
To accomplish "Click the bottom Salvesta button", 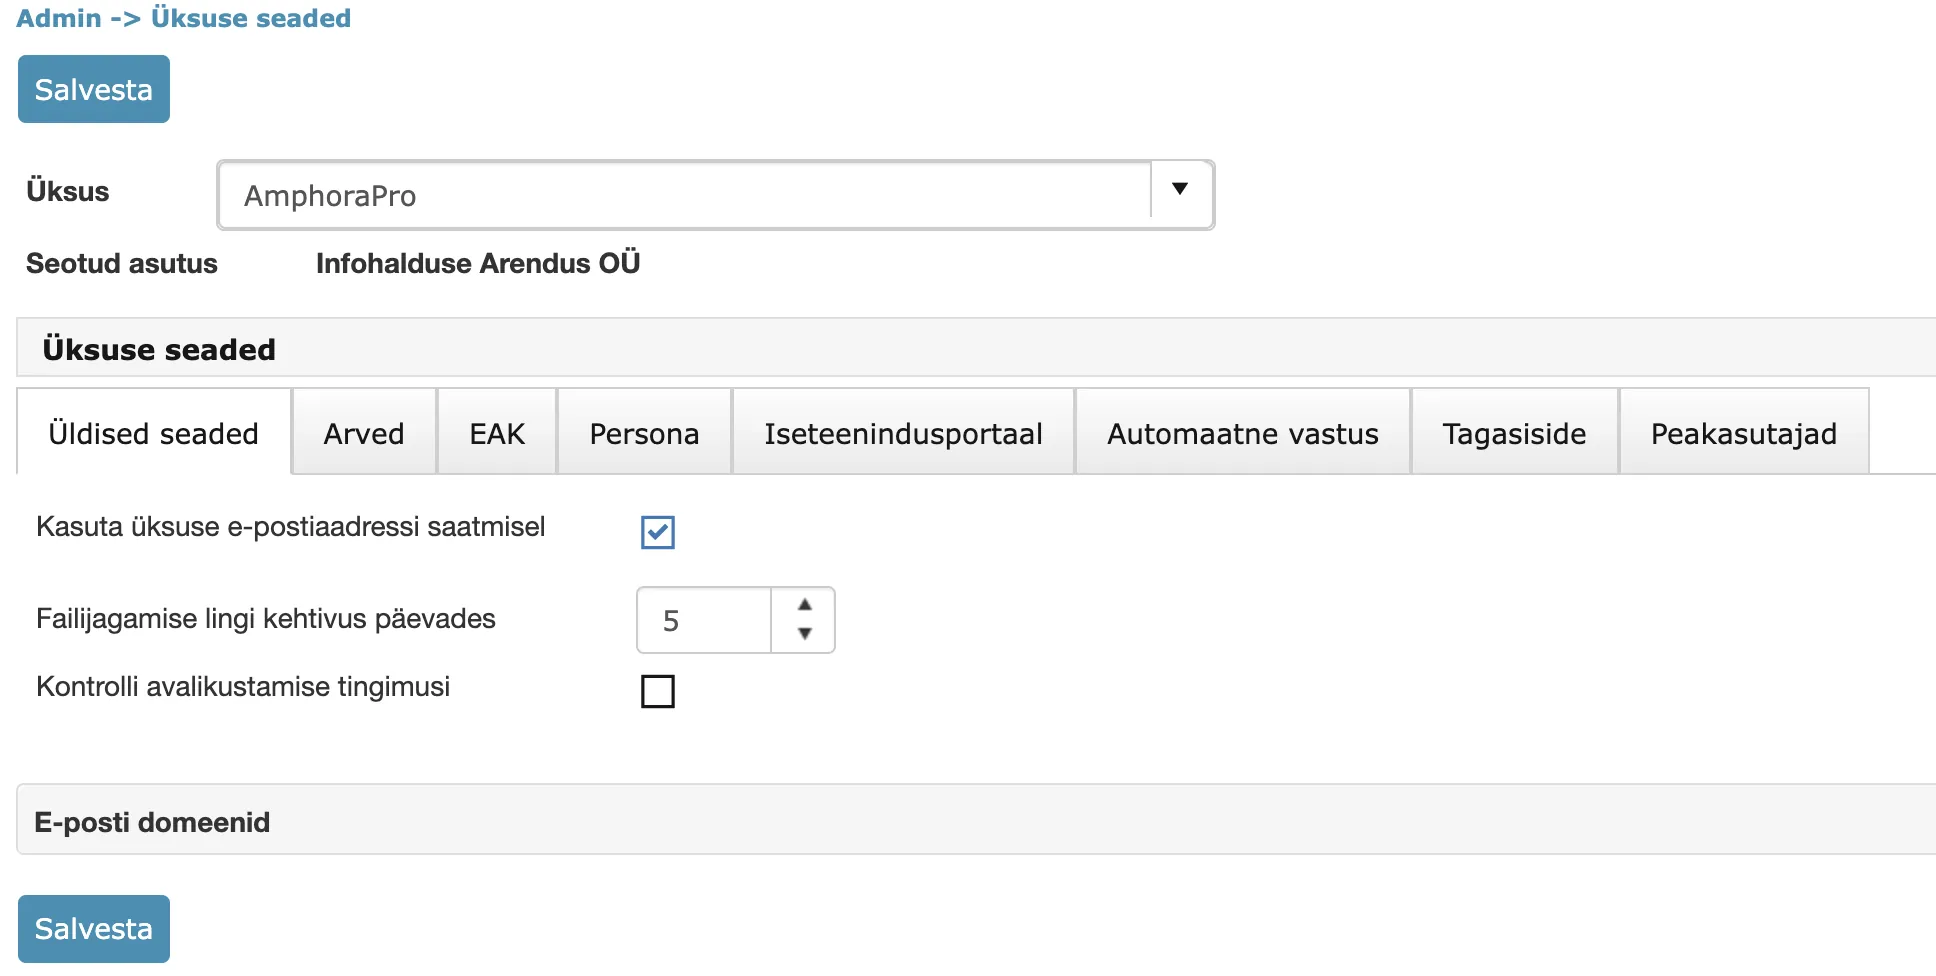I will pos(94,928).
